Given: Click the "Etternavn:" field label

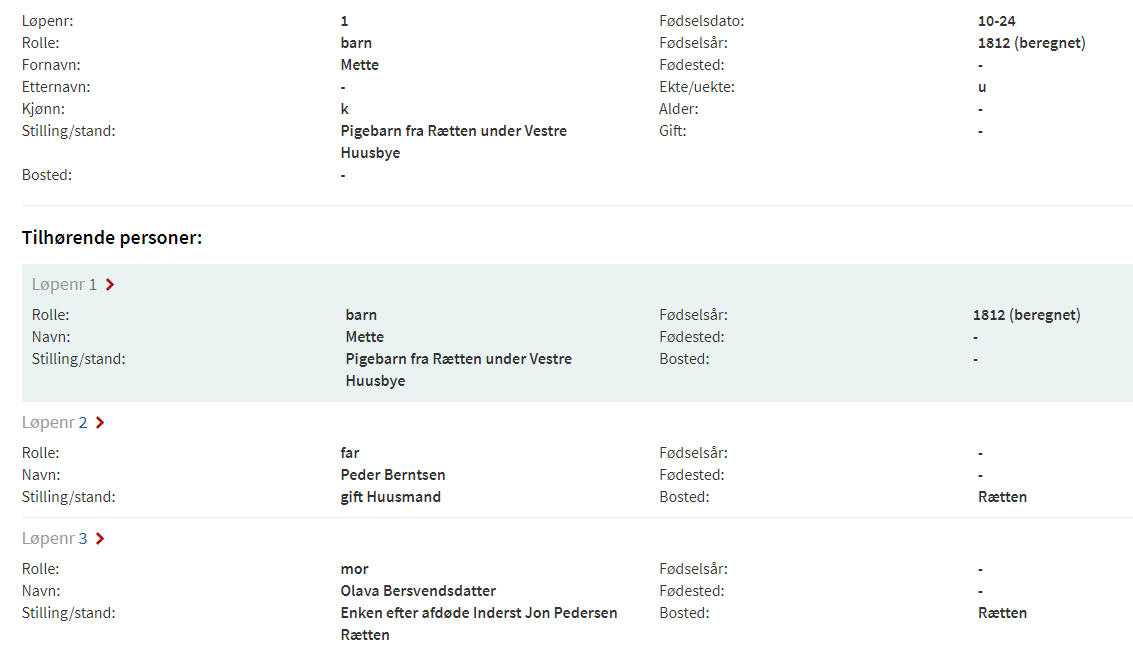Looking at the screenshot, I should coord(56,87).
